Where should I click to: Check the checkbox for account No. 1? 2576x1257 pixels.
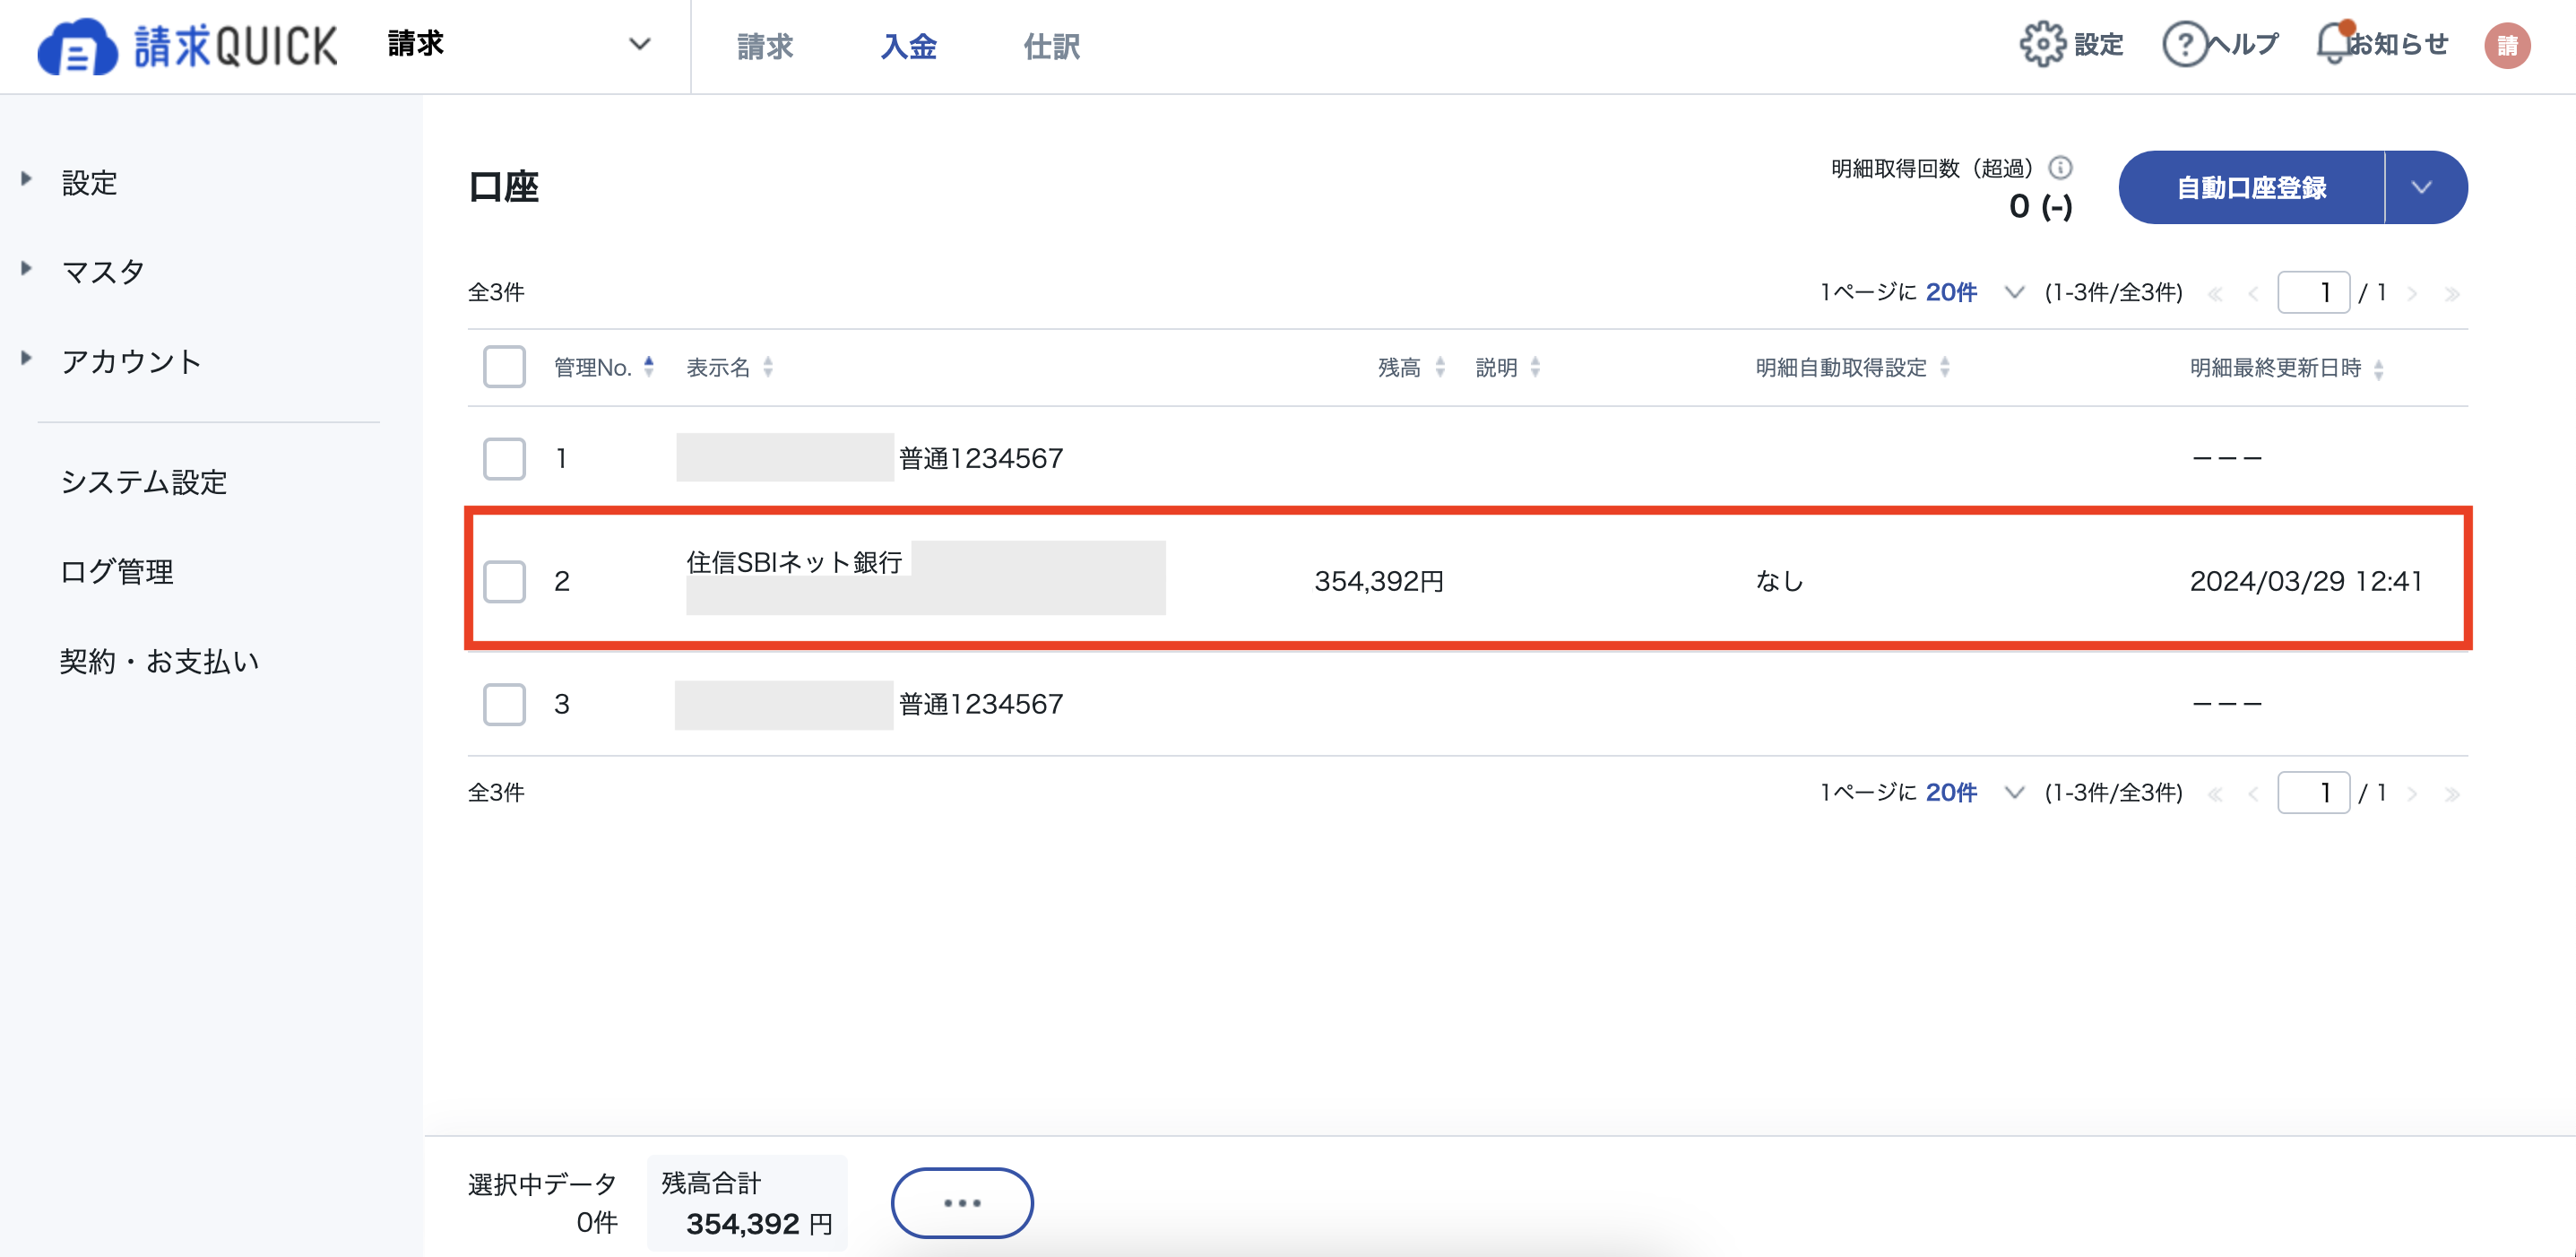[x=504, y=458]
